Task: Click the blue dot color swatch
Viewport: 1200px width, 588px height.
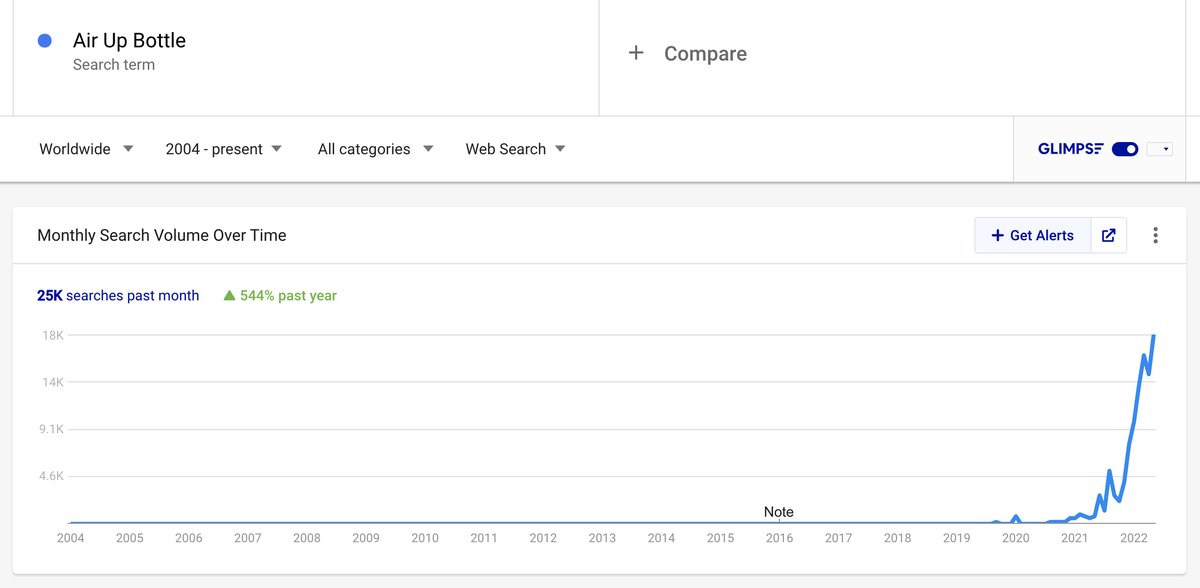Action: (x=44, y=41)
